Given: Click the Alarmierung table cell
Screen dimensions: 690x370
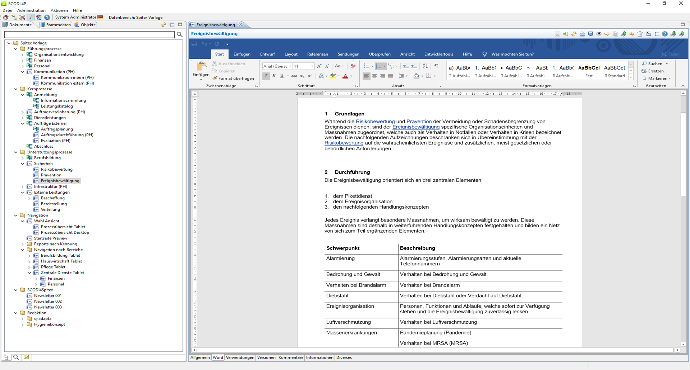Looking at the screenshot, I should click(361, 261).
